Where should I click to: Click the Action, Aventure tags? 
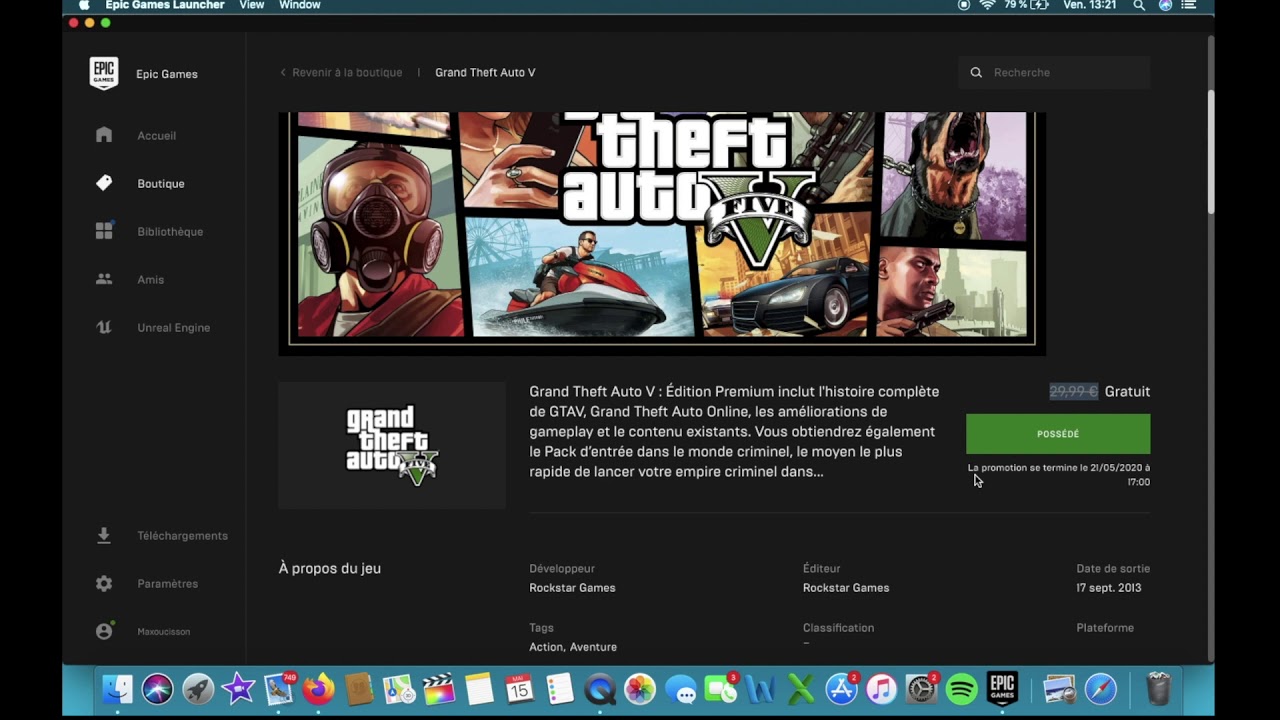pyautogui.click(x=573, y=647)
